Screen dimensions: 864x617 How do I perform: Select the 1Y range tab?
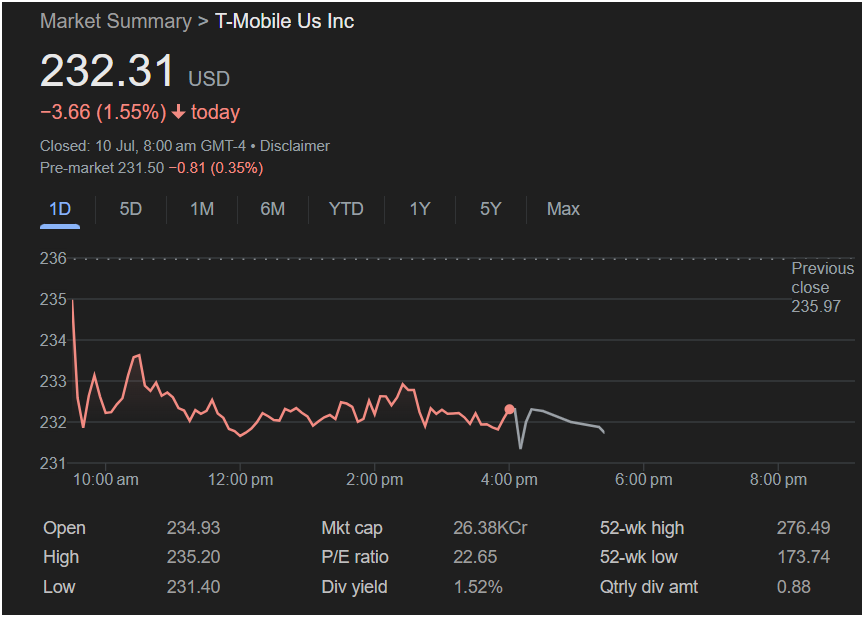tap(419, 209)
